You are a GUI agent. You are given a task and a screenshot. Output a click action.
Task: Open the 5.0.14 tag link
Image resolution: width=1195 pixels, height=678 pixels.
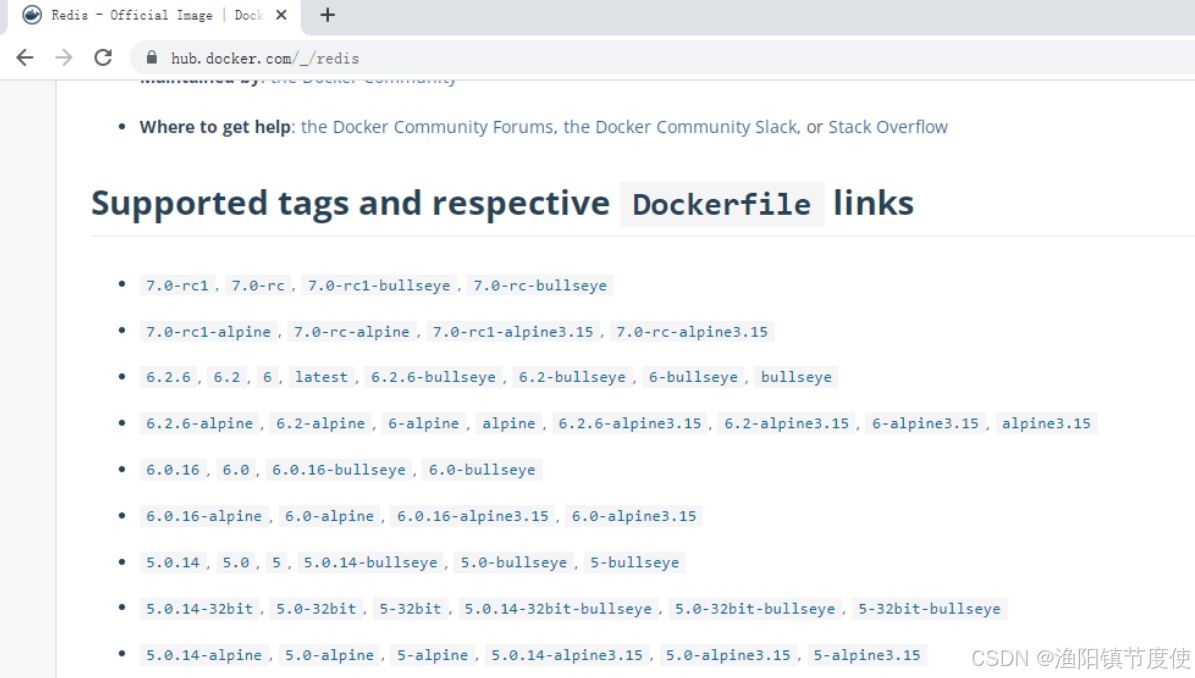point(172,563)
